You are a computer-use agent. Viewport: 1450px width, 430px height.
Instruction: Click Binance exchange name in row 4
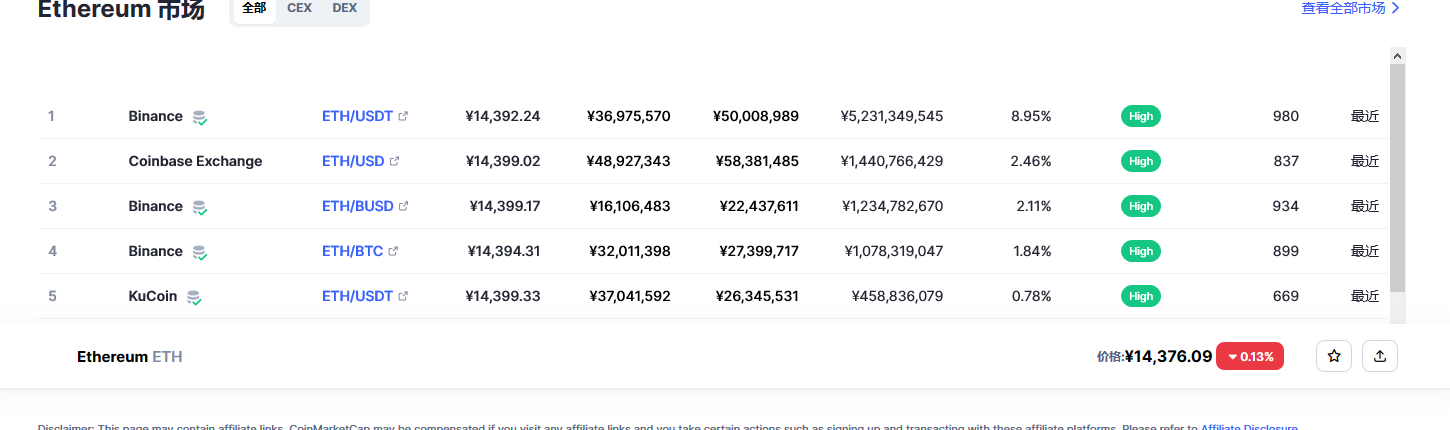pyautogui.click(x=156, y=251)
